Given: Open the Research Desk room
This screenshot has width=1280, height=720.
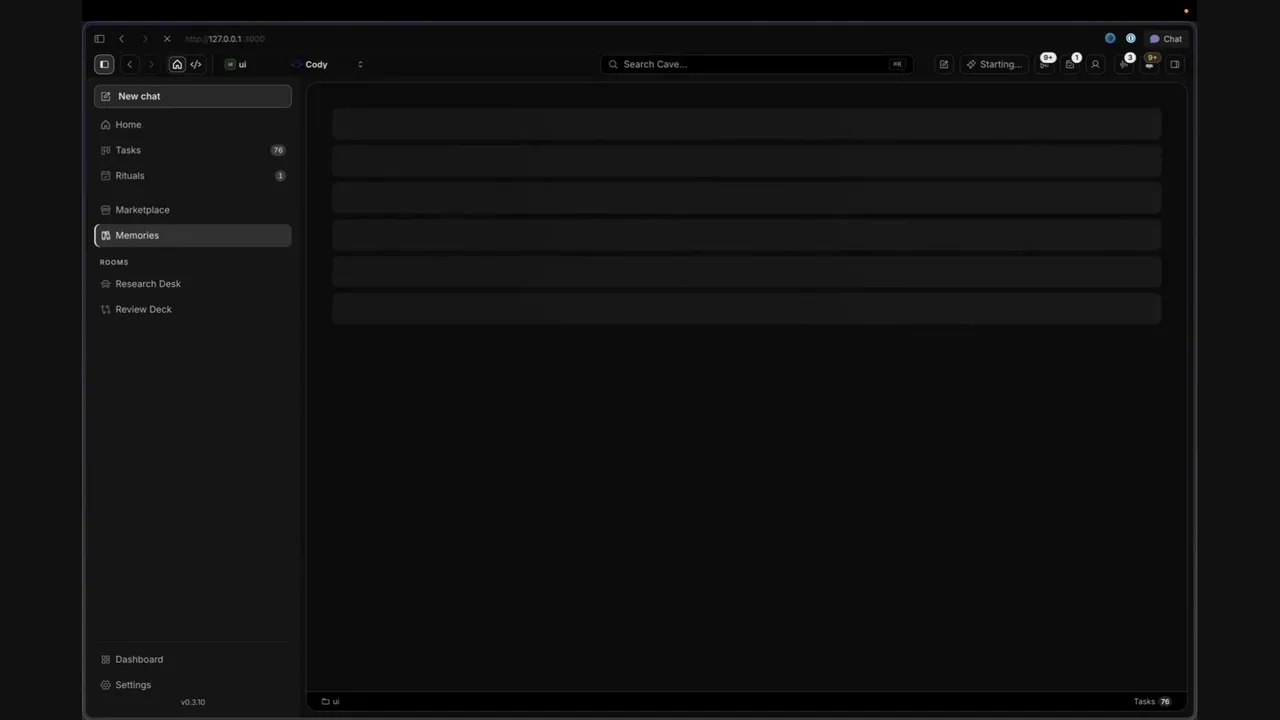Looking at the screenshot, I should [x=193, y=284].
